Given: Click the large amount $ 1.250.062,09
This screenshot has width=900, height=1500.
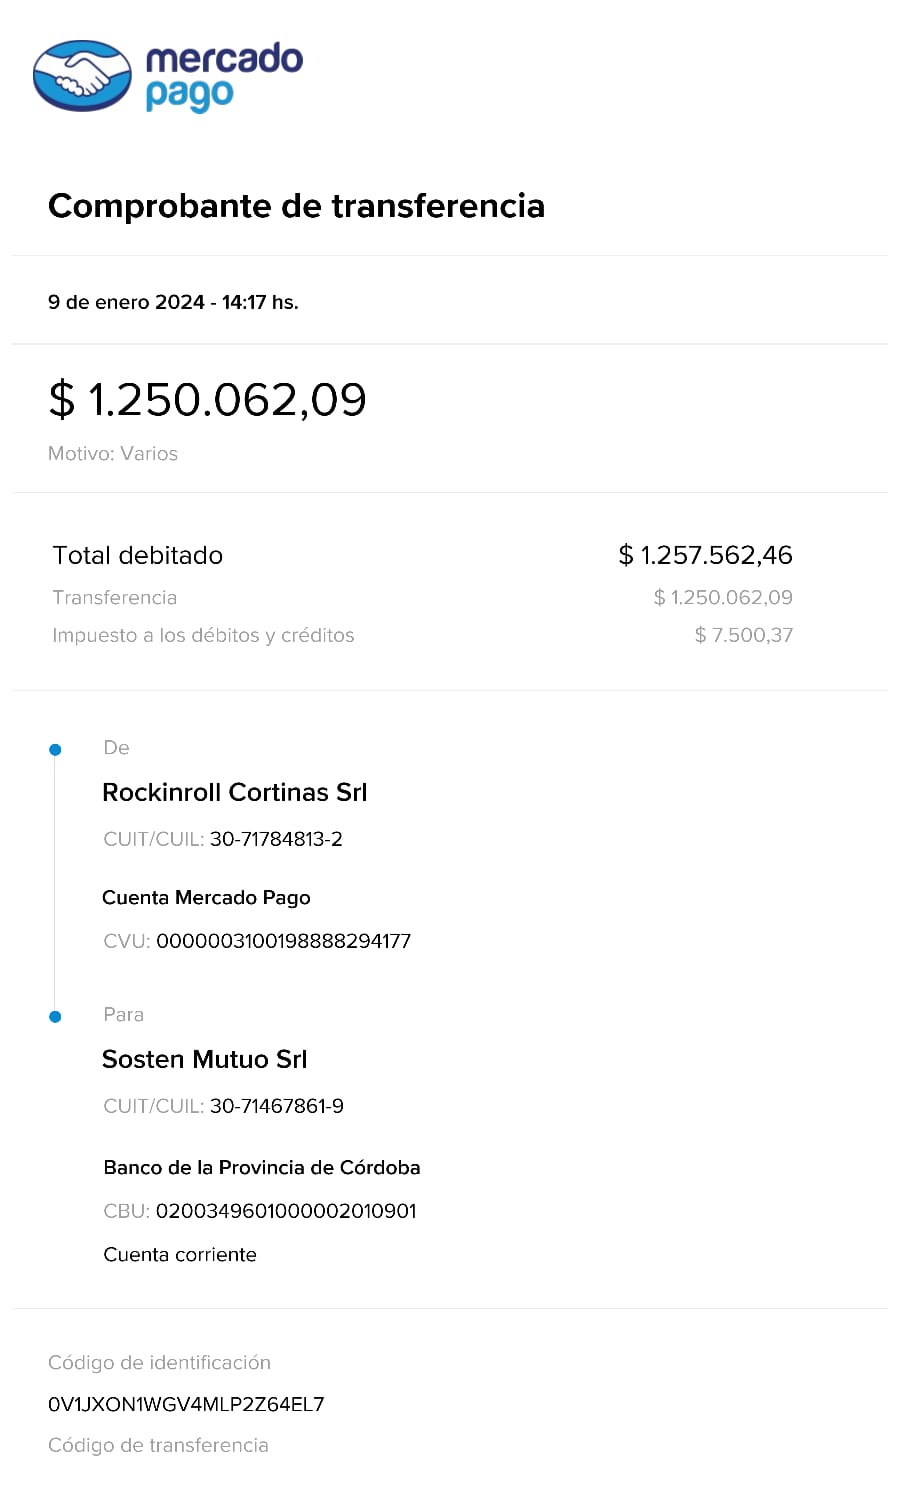Looking at the screenshot, I should coord(208,400).
